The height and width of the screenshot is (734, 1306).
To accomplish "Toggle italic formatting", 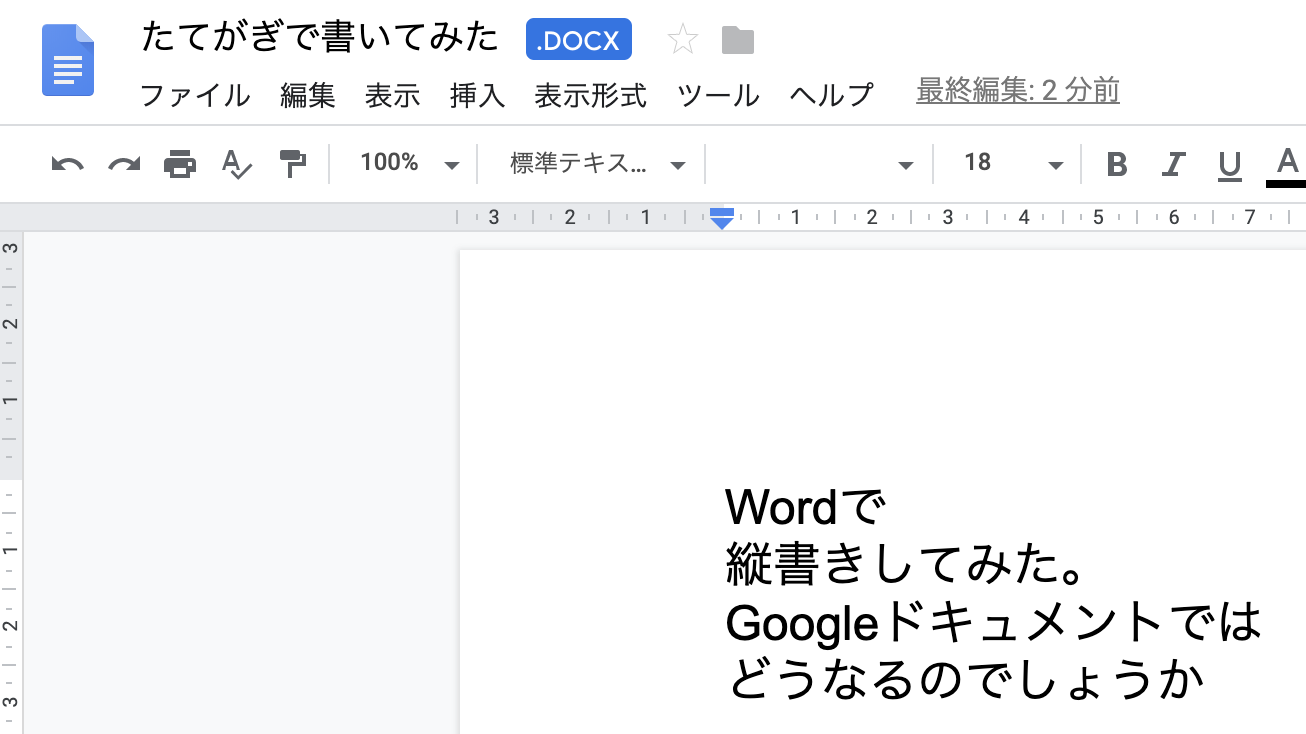I will point(1173,164).
